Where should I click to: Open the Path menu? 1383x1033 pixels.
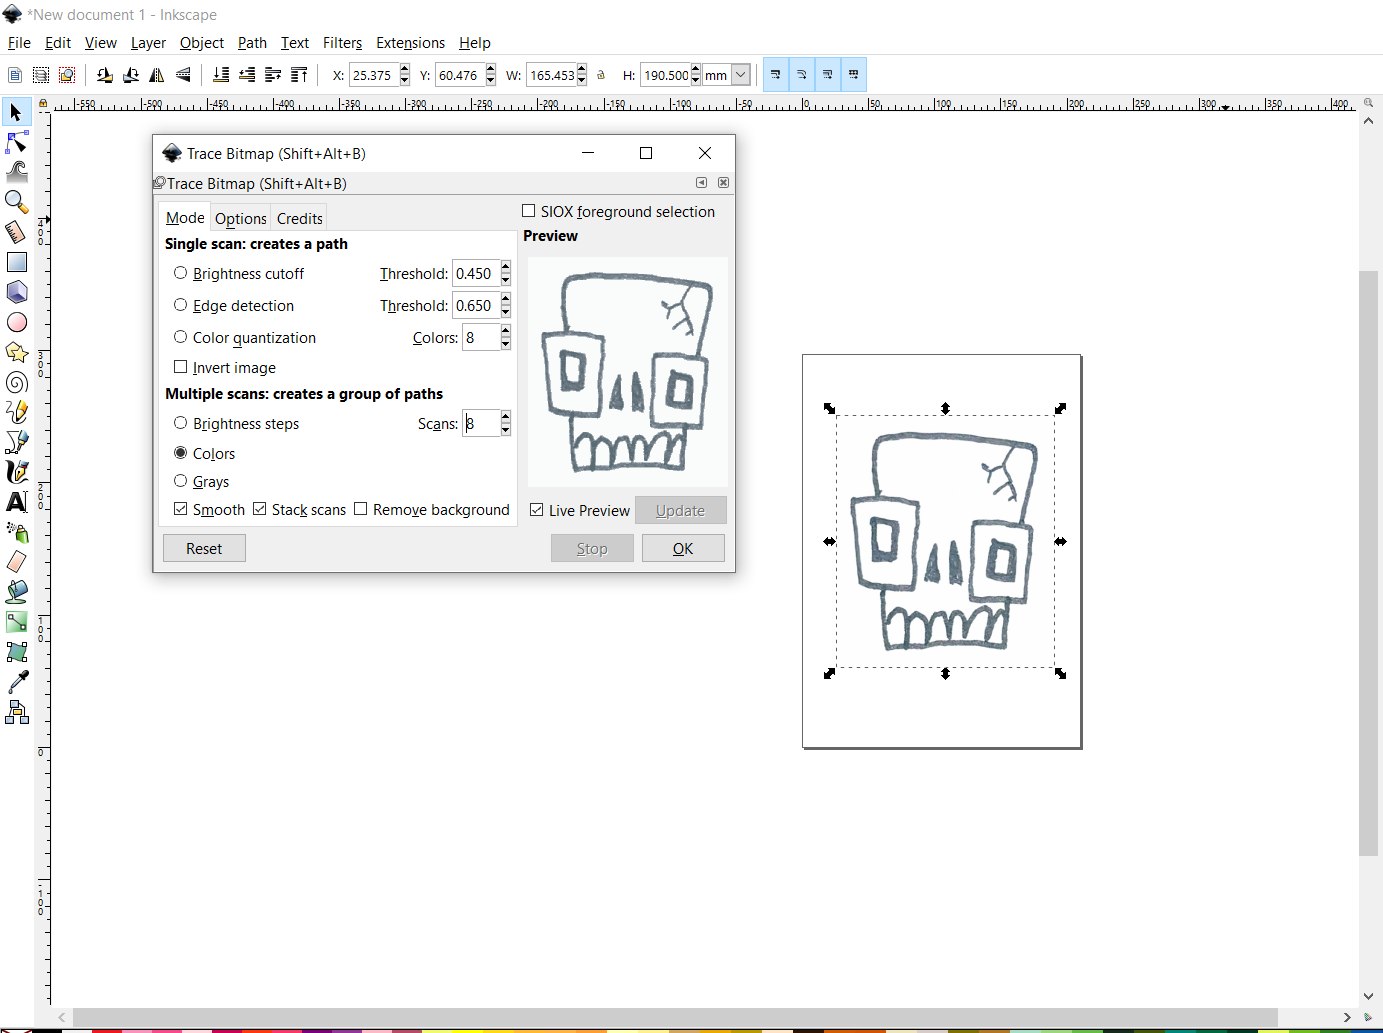coord(252,43)
